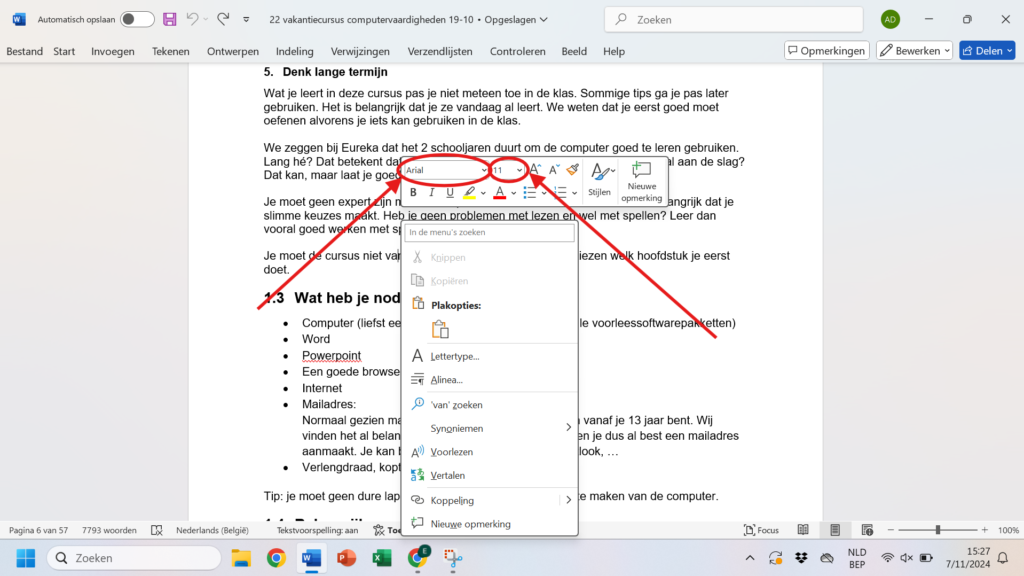The height and width of the screenshot is (576, 1024).
Task: Click the 'In de menu's zoeken' field
Action: (490, 232)
